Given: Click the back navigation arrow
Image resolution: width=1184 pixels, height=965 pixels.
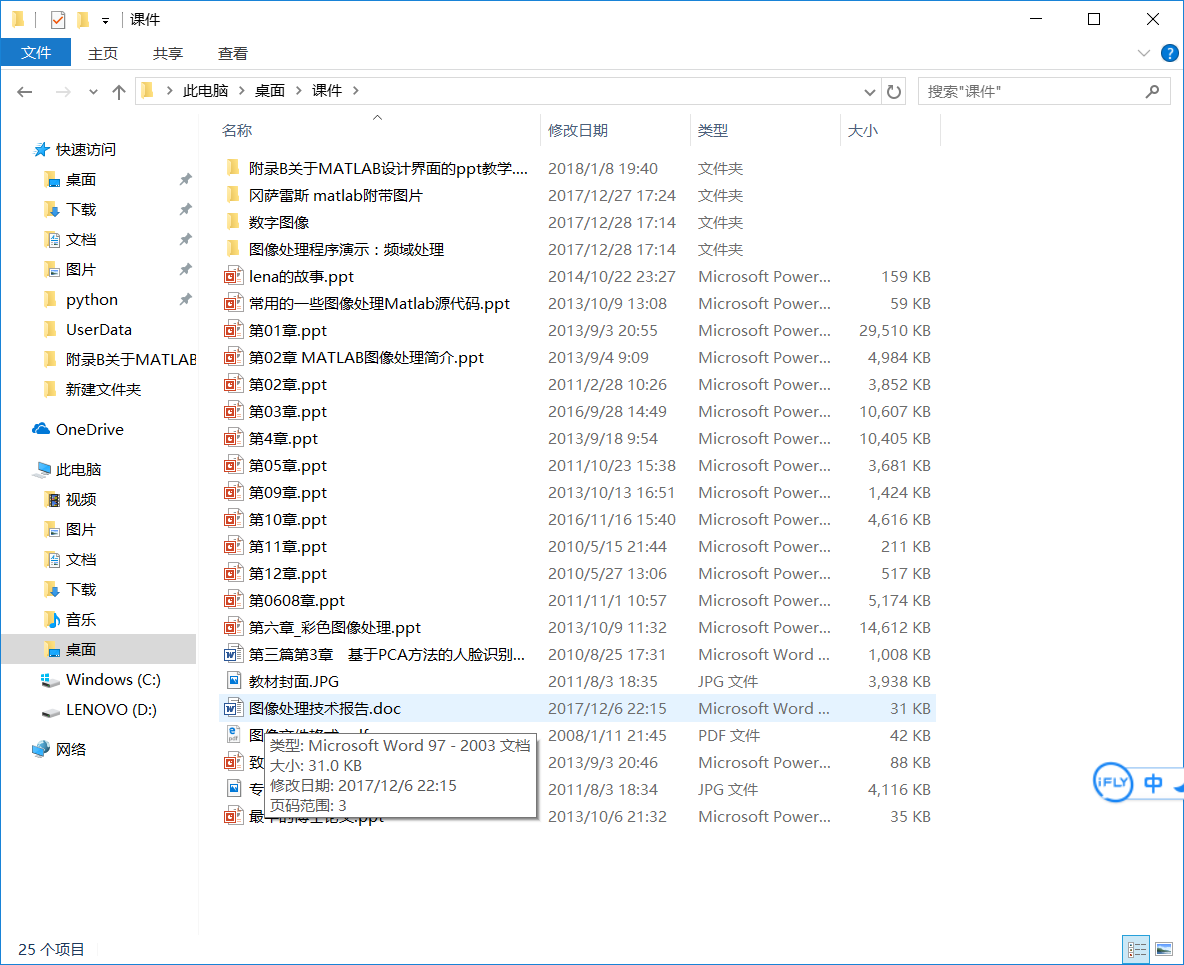Looking at the screenshot, I should (x=24, y=91).
